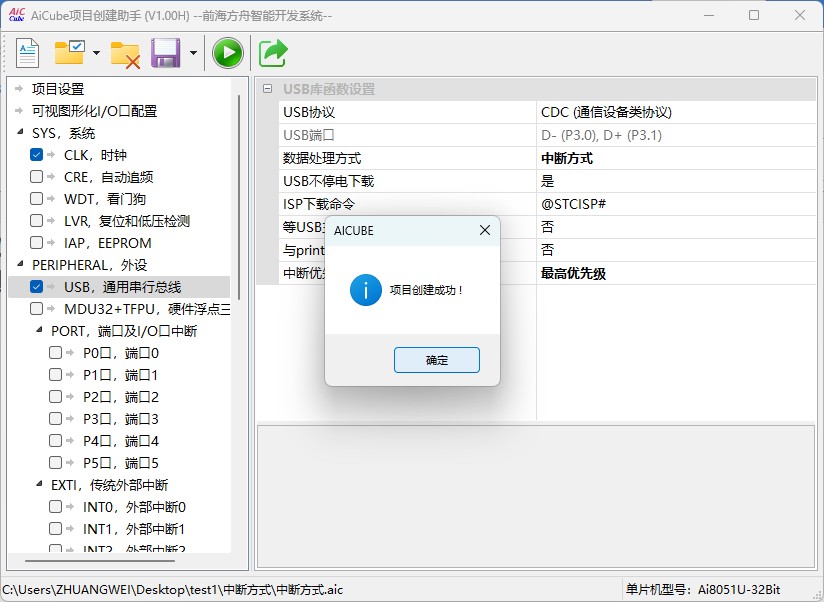This screenshot has width=824, height=602.
Task: Check the MDU32+TFPU checkbox
Action: 36,309
